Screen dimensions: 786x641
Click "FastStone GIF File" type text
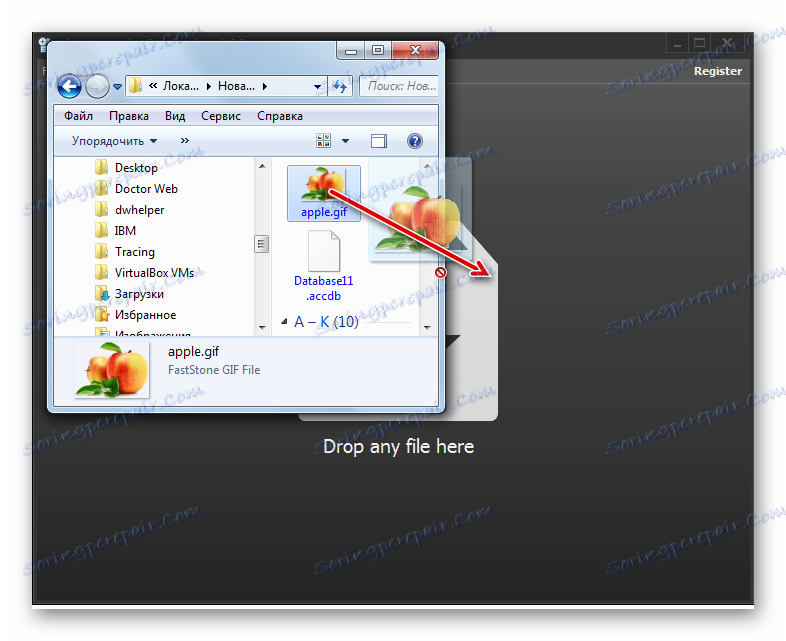pos(214,370)
